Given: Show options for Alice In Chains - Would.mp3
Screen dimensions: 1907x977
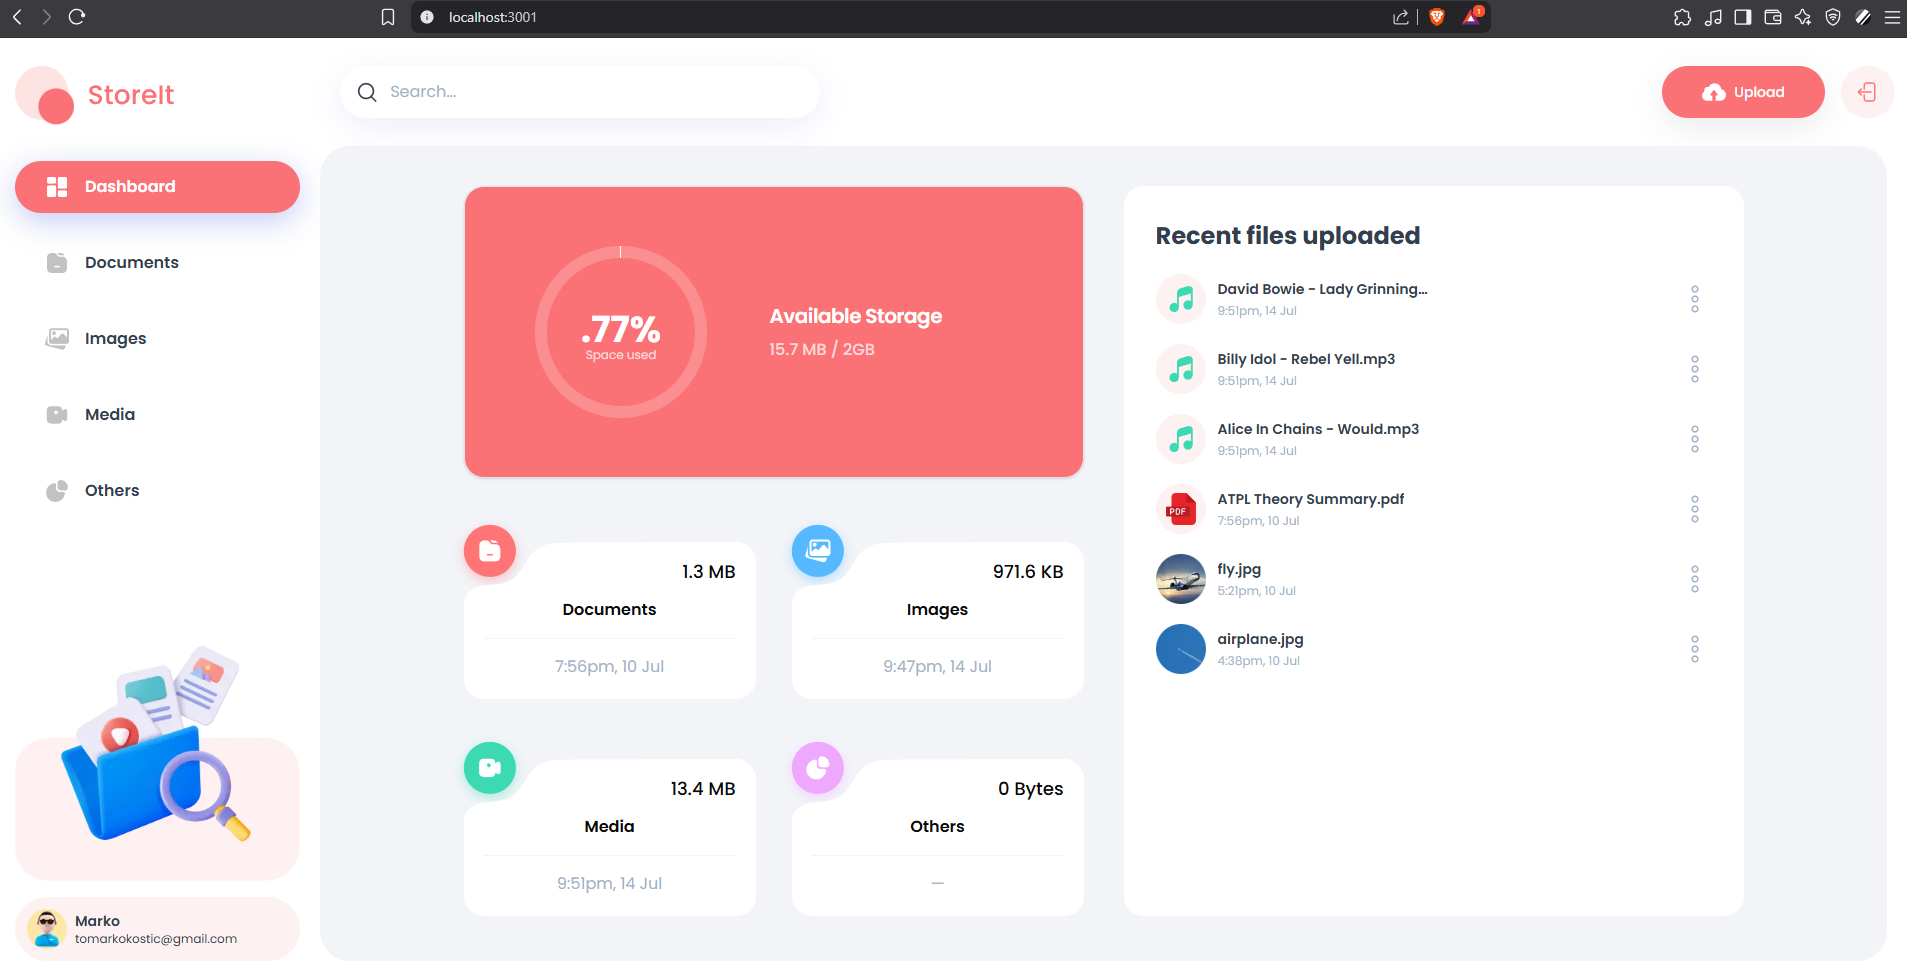Looking at the screenshot, I should [x=1694, y=439].
